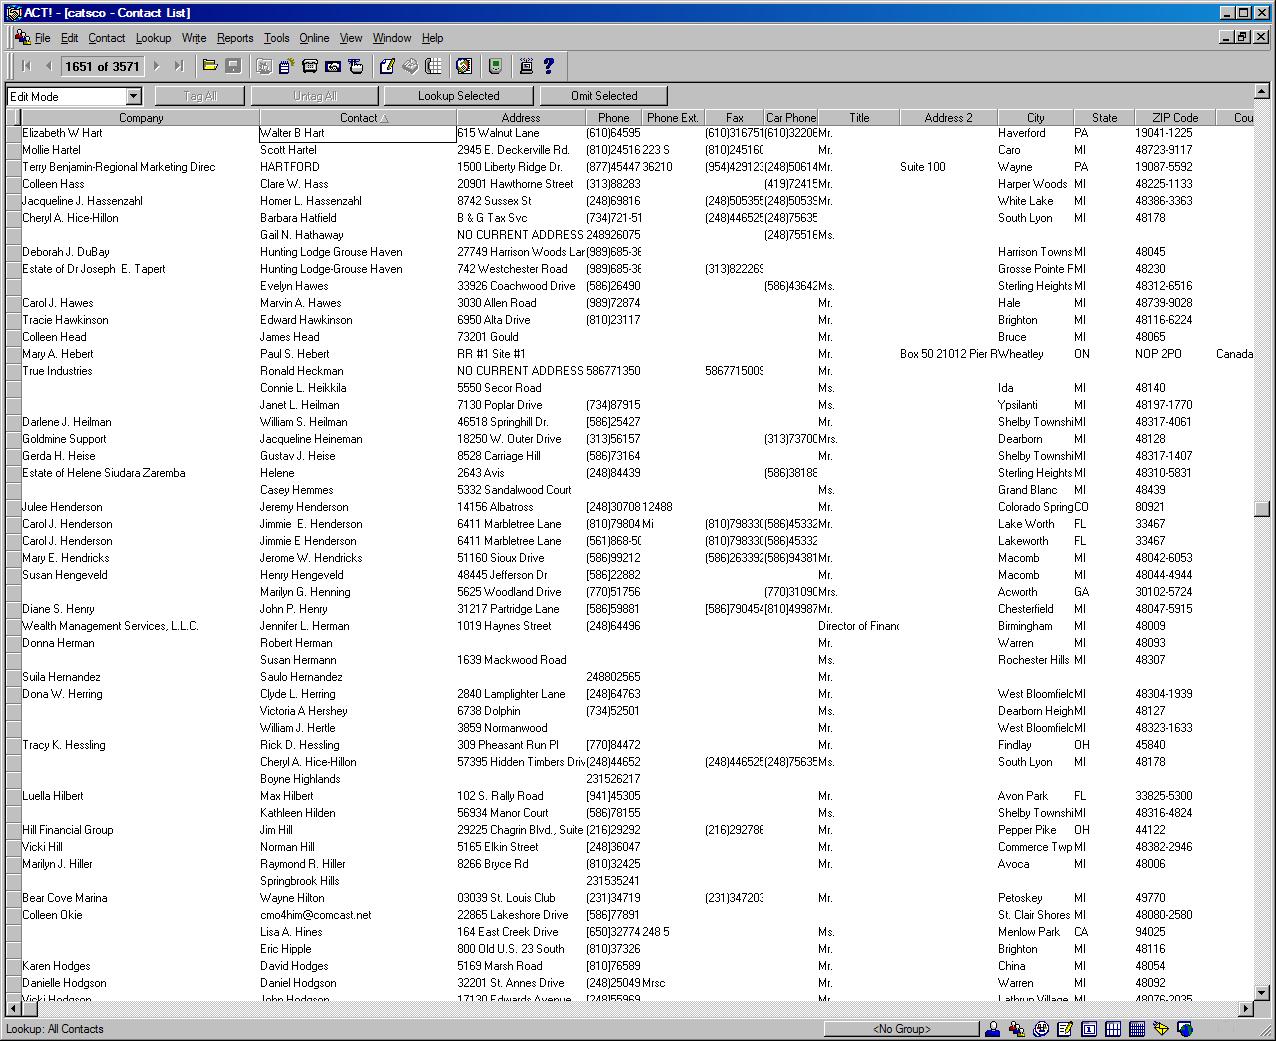Go to next record arrow
Image resolution: width=1276 pixels, height=1041 pixels.
click(157, 66)
